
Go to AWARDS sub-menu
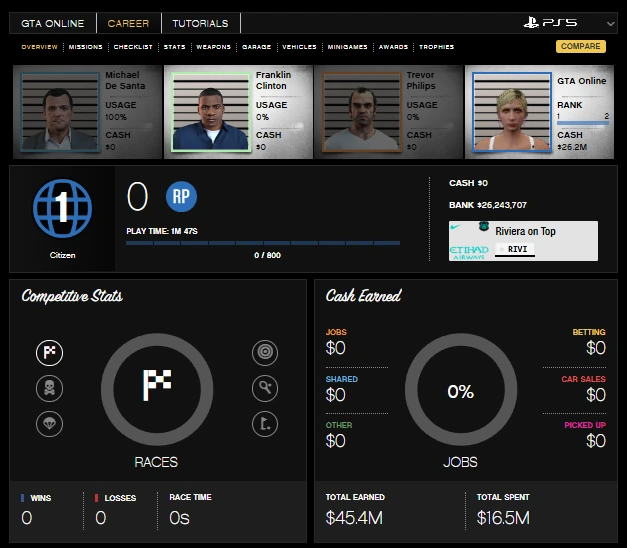tap(393, 47)
